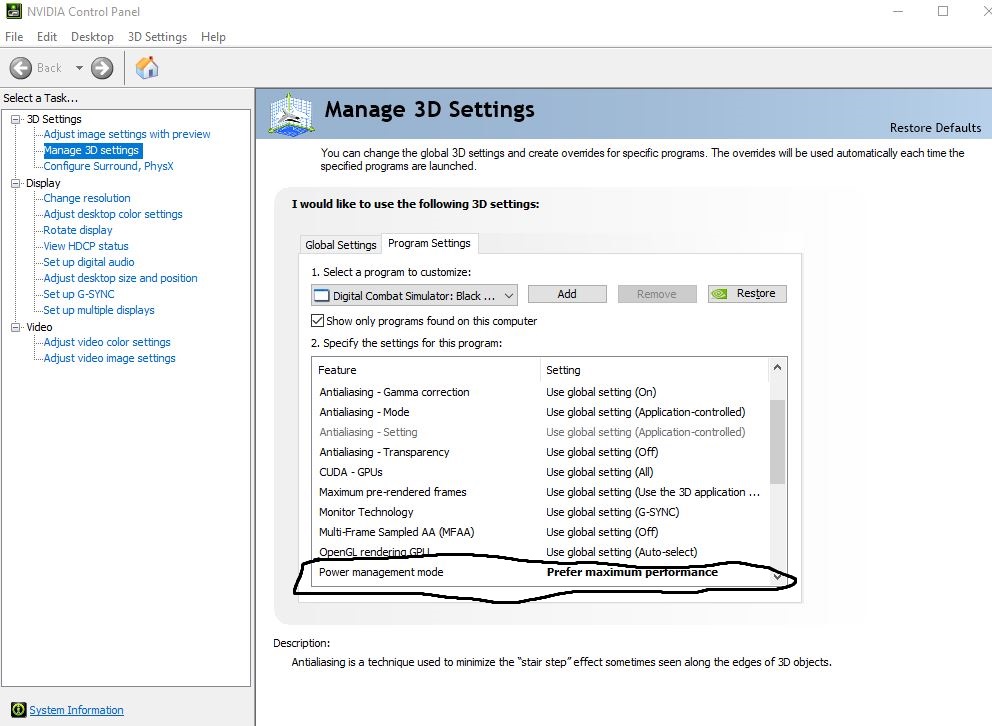Open Configure Surround, PhysX

pos(108,166)
